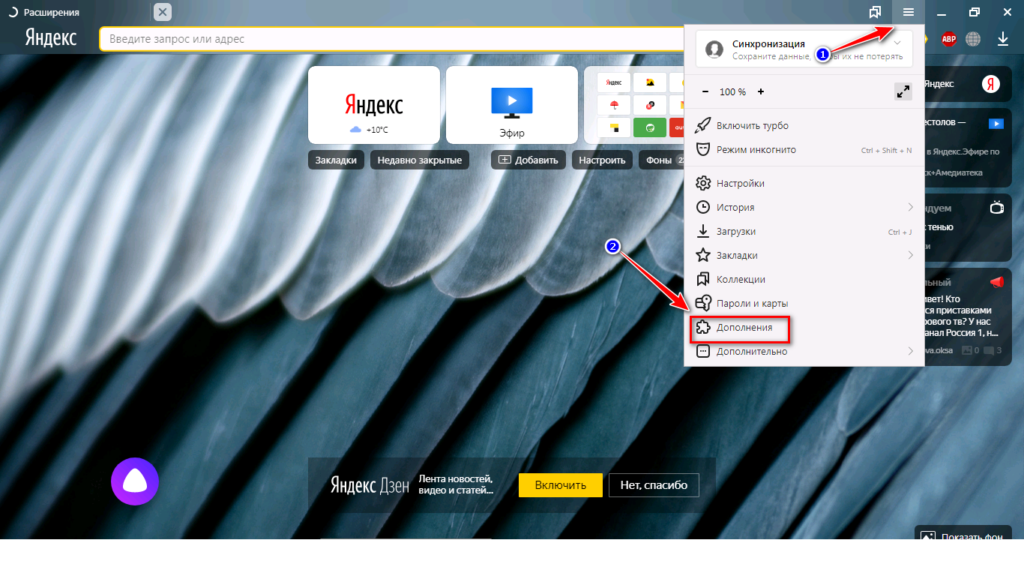Click the history clock icon

coord(703,207)
